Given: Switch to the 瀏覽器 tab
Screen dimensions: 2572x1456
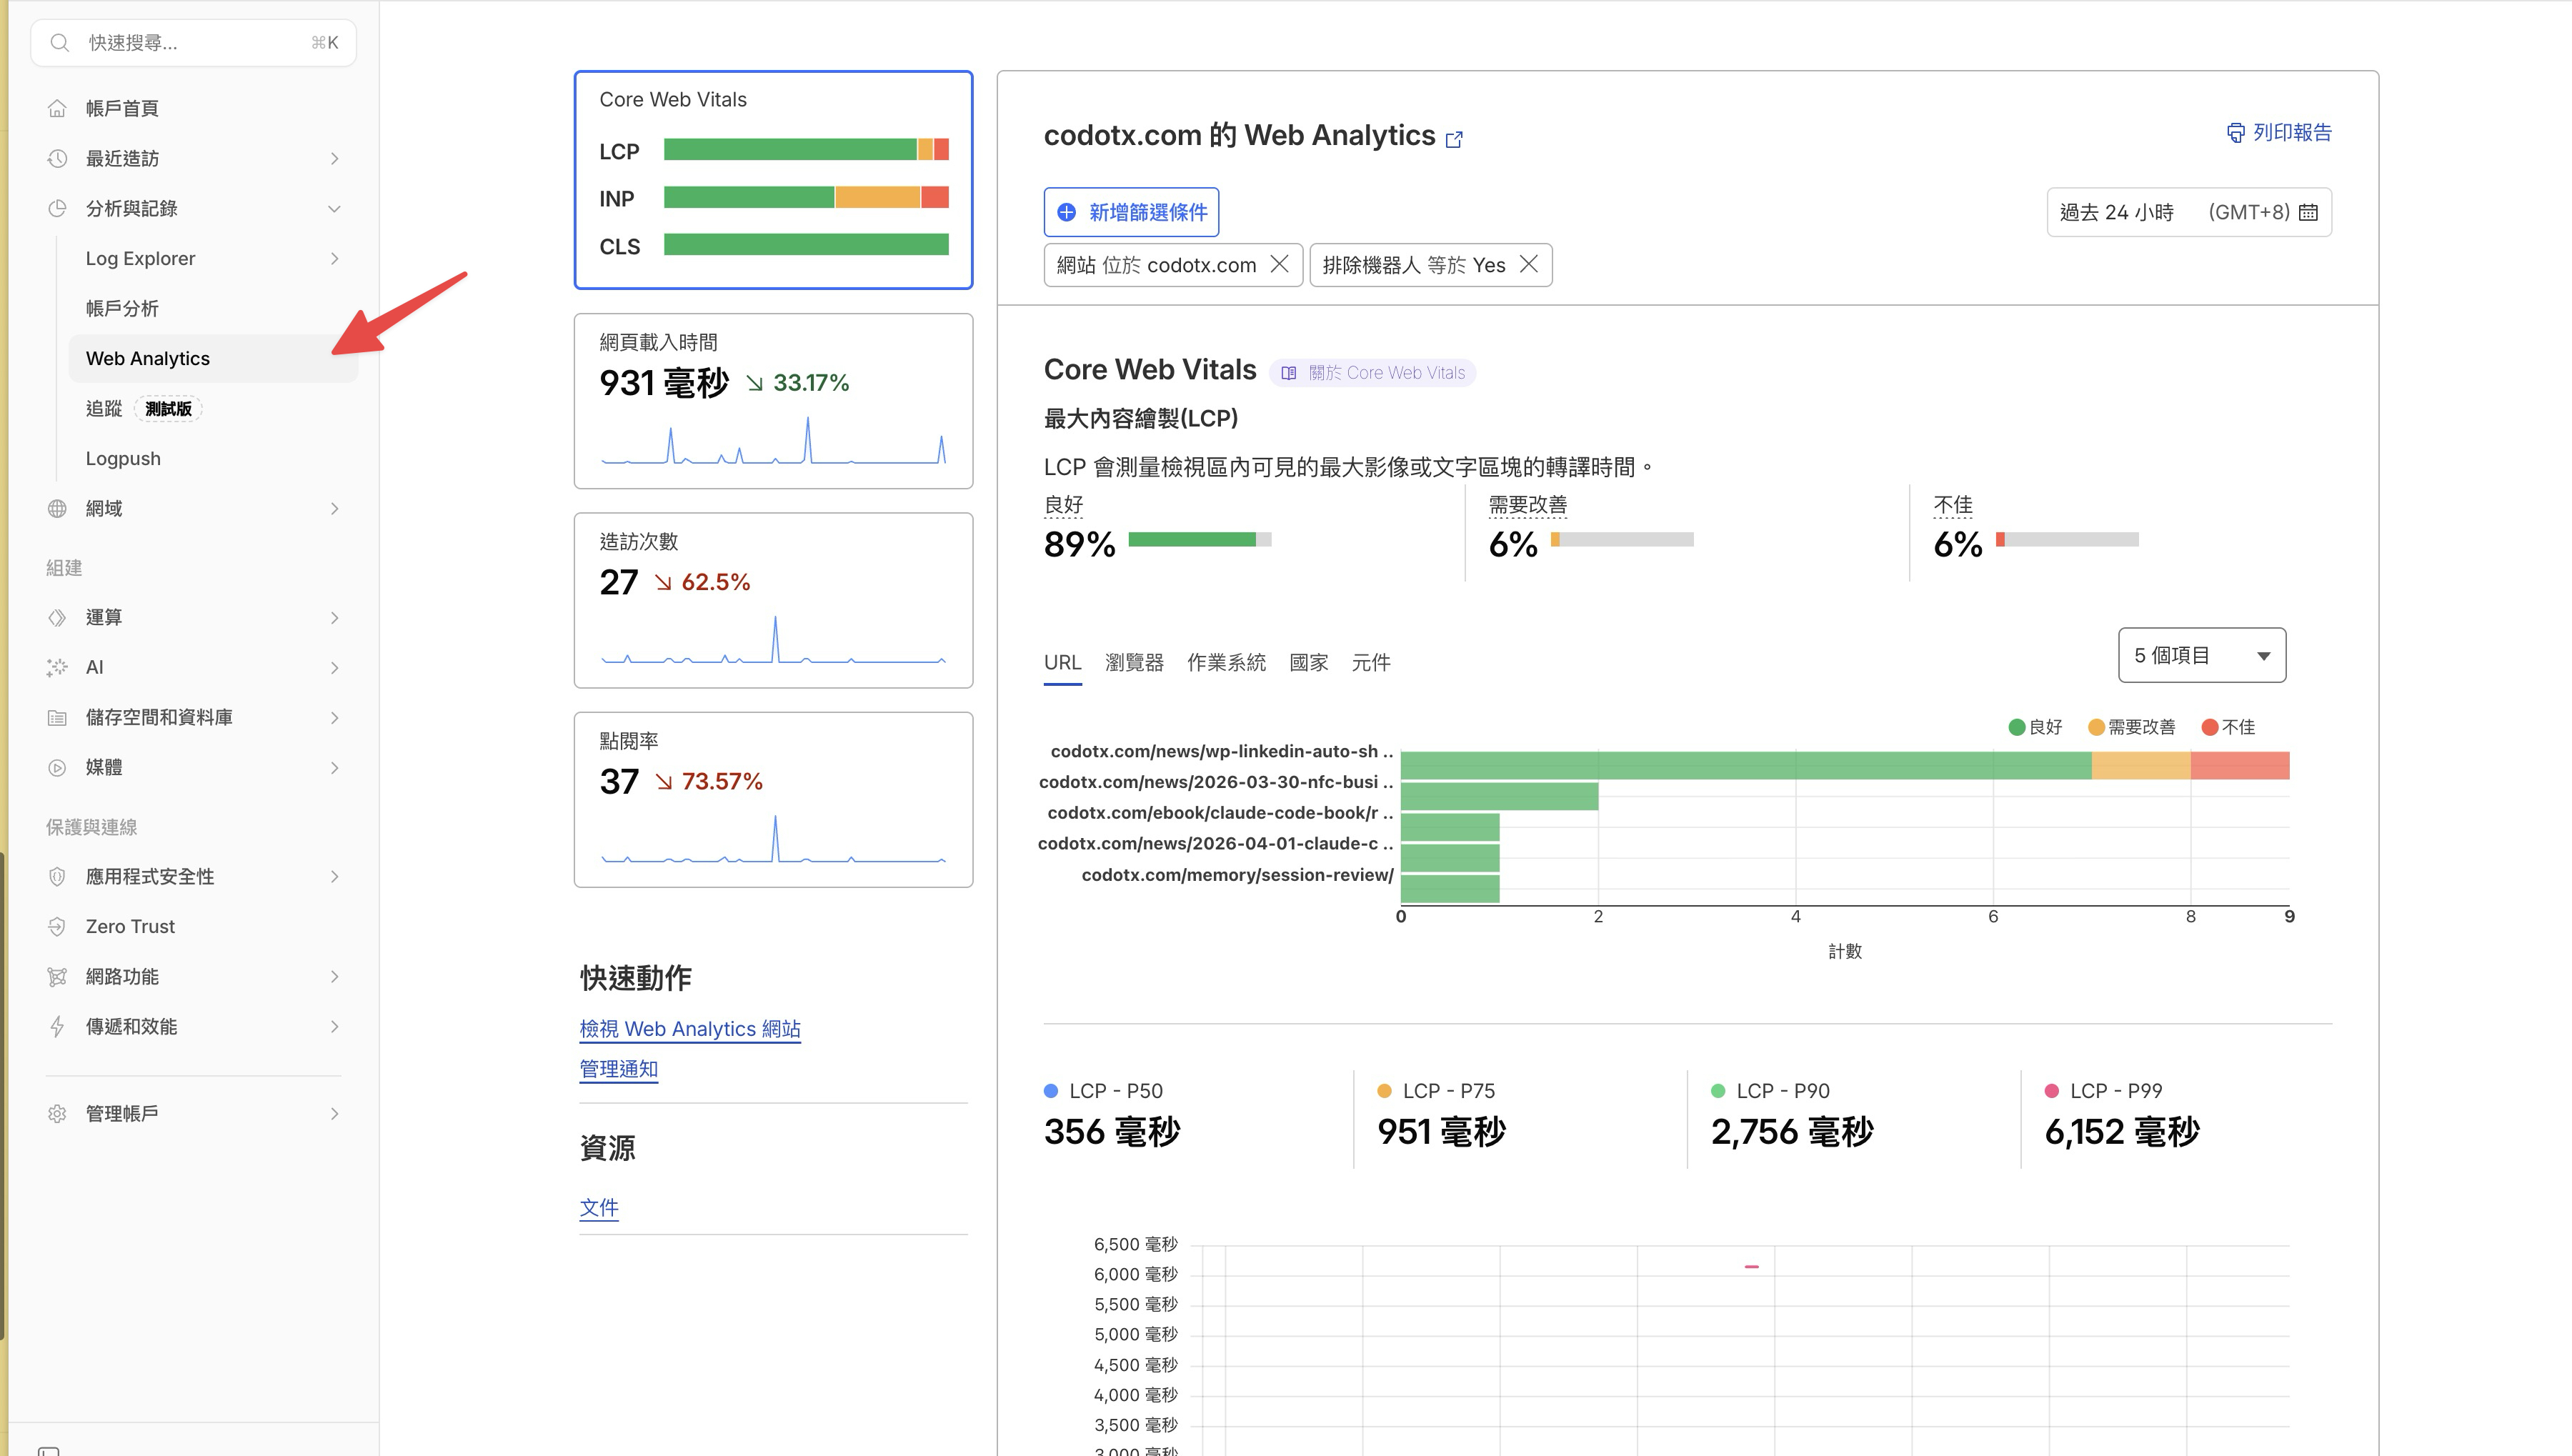Looking at the screenshot, I should pyautogui.click(x=1134, y=662).
